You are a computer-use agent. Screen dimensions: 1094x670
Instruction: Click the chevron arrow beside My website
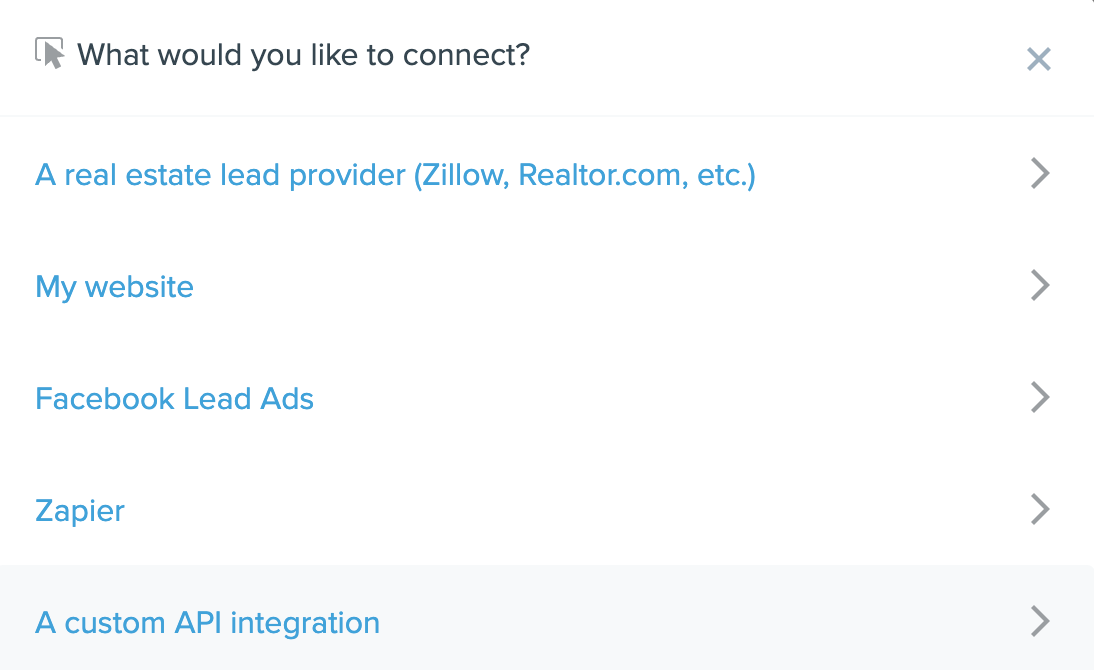[1040, 286]
